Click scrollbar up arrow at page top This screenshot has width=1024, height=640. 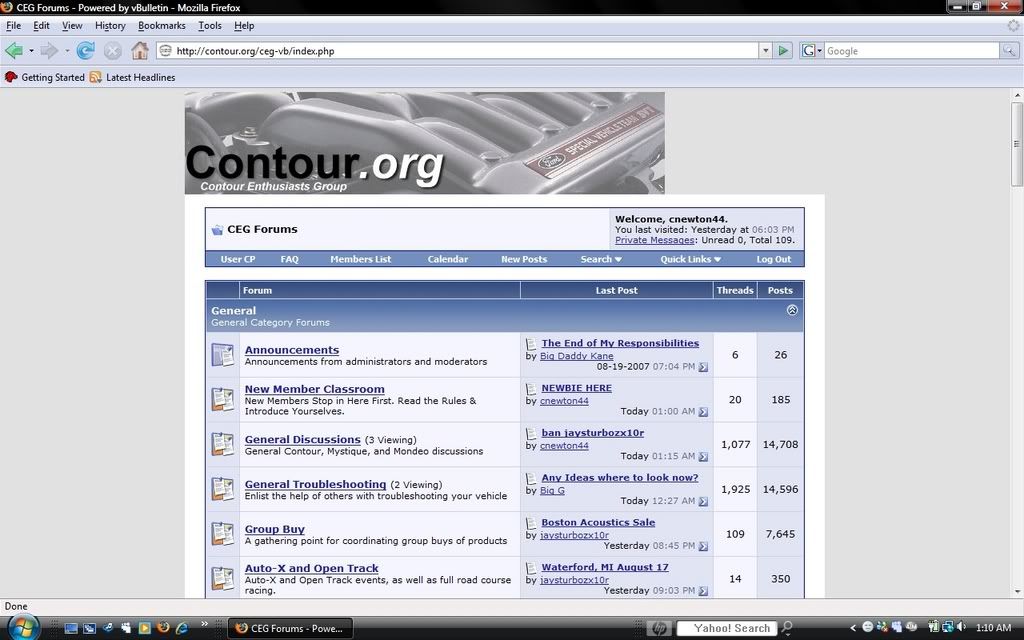(x=1017, y=95)
